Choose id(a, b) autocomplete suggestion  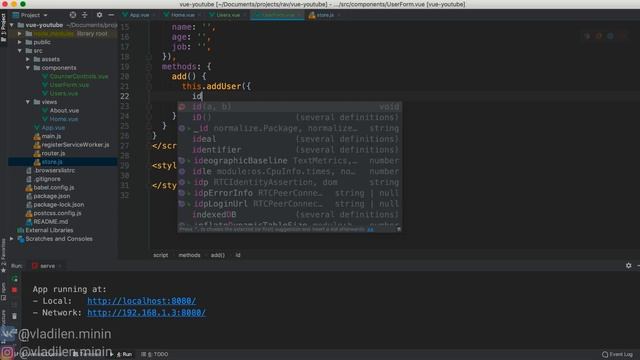(289, 107)
